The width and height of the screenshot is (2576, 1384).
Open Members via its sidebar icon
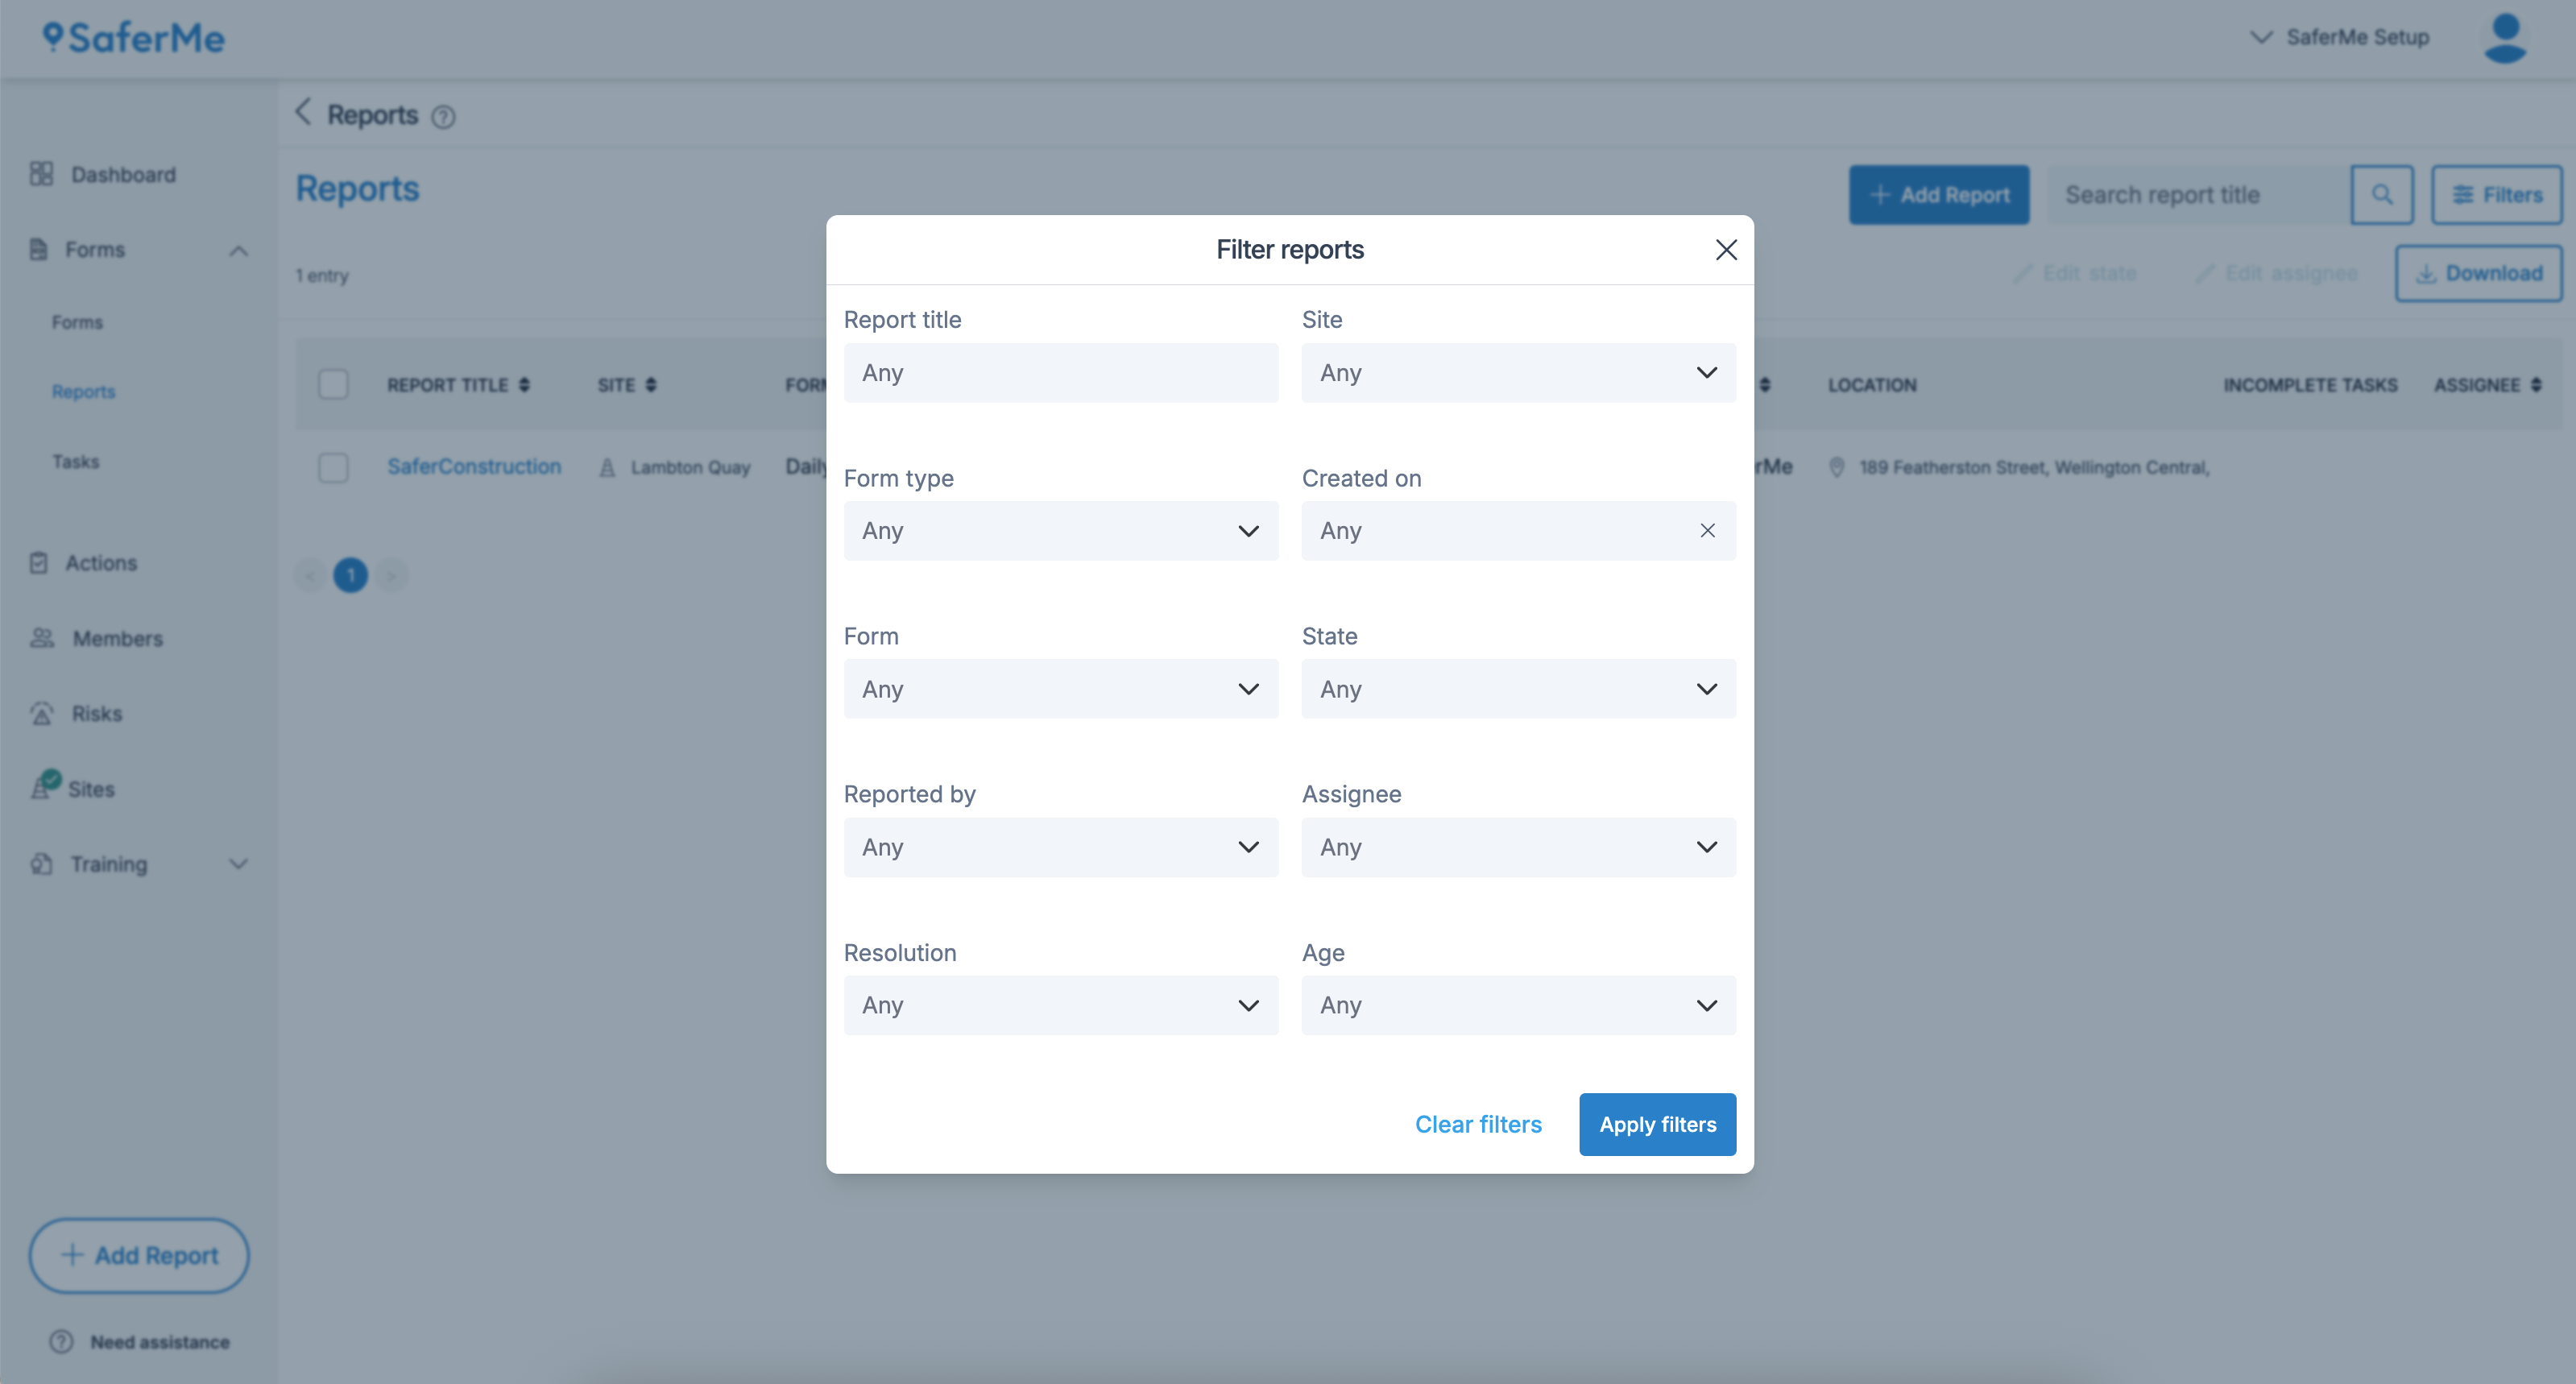coord(41,638)
